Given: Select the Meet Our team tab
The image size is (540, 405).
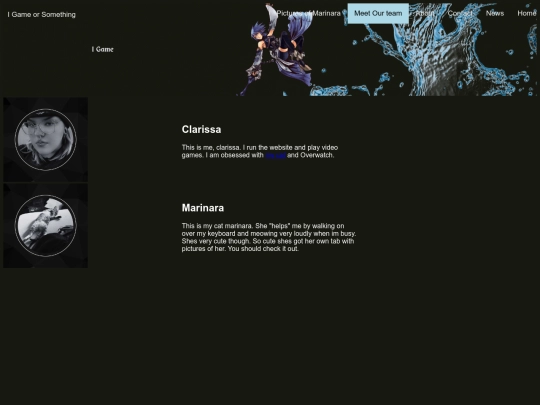Looking at the screenshot, I should (378, 13).
